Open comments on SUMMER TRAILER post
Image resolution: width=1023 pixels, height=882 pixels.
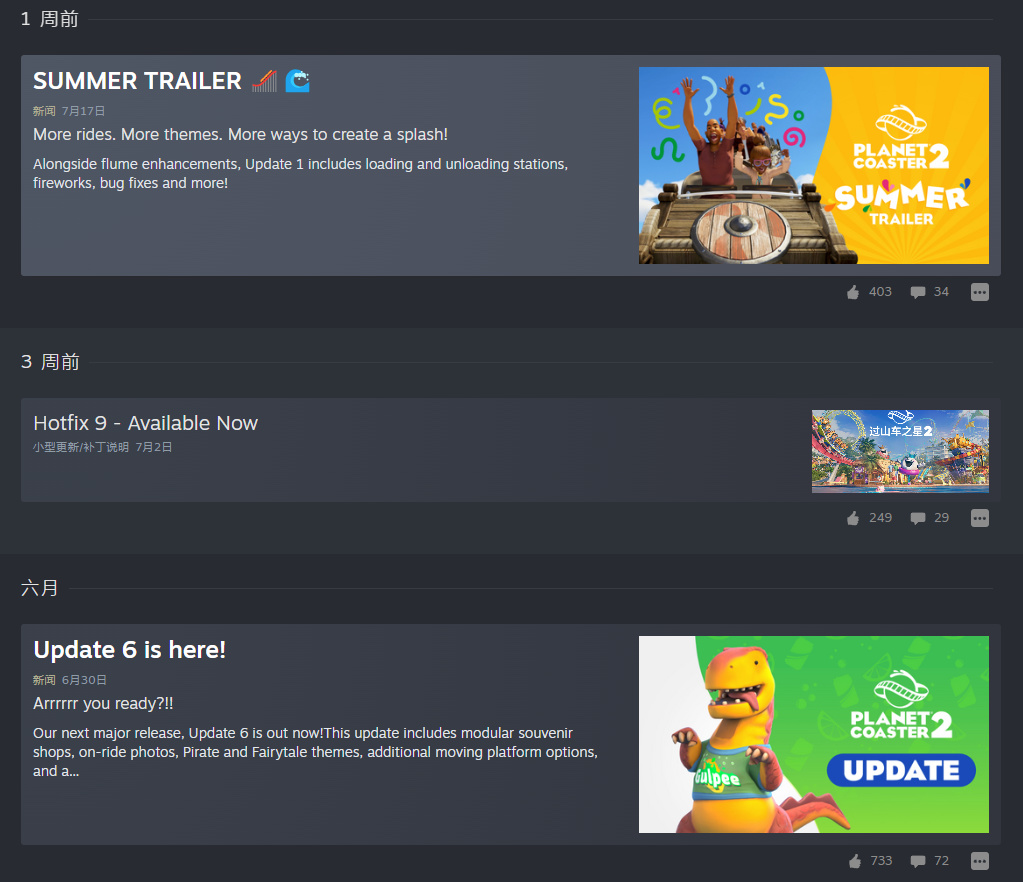pos(917,292)
